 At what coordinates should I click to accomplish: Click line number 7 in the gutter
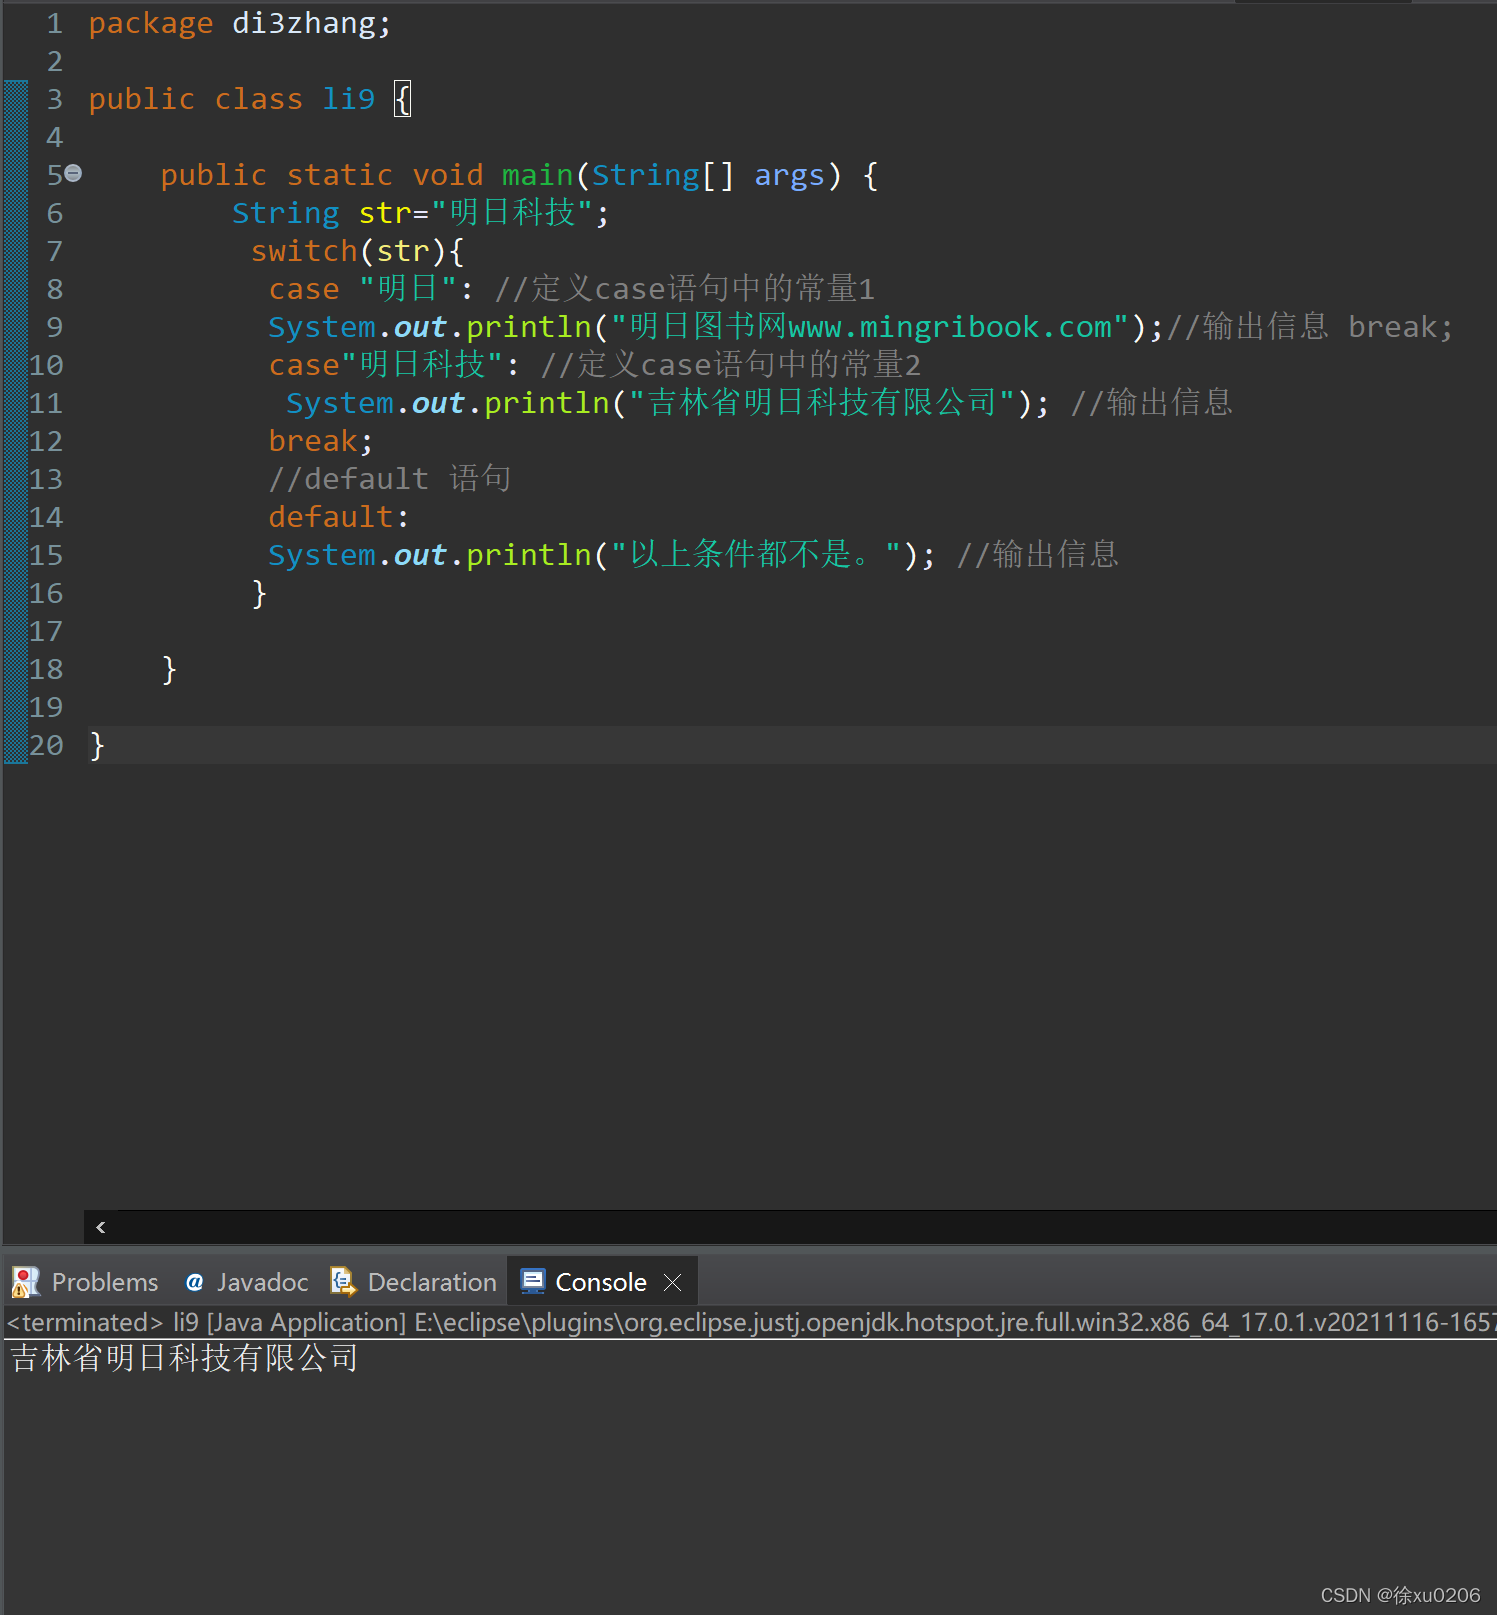[55, 251]
